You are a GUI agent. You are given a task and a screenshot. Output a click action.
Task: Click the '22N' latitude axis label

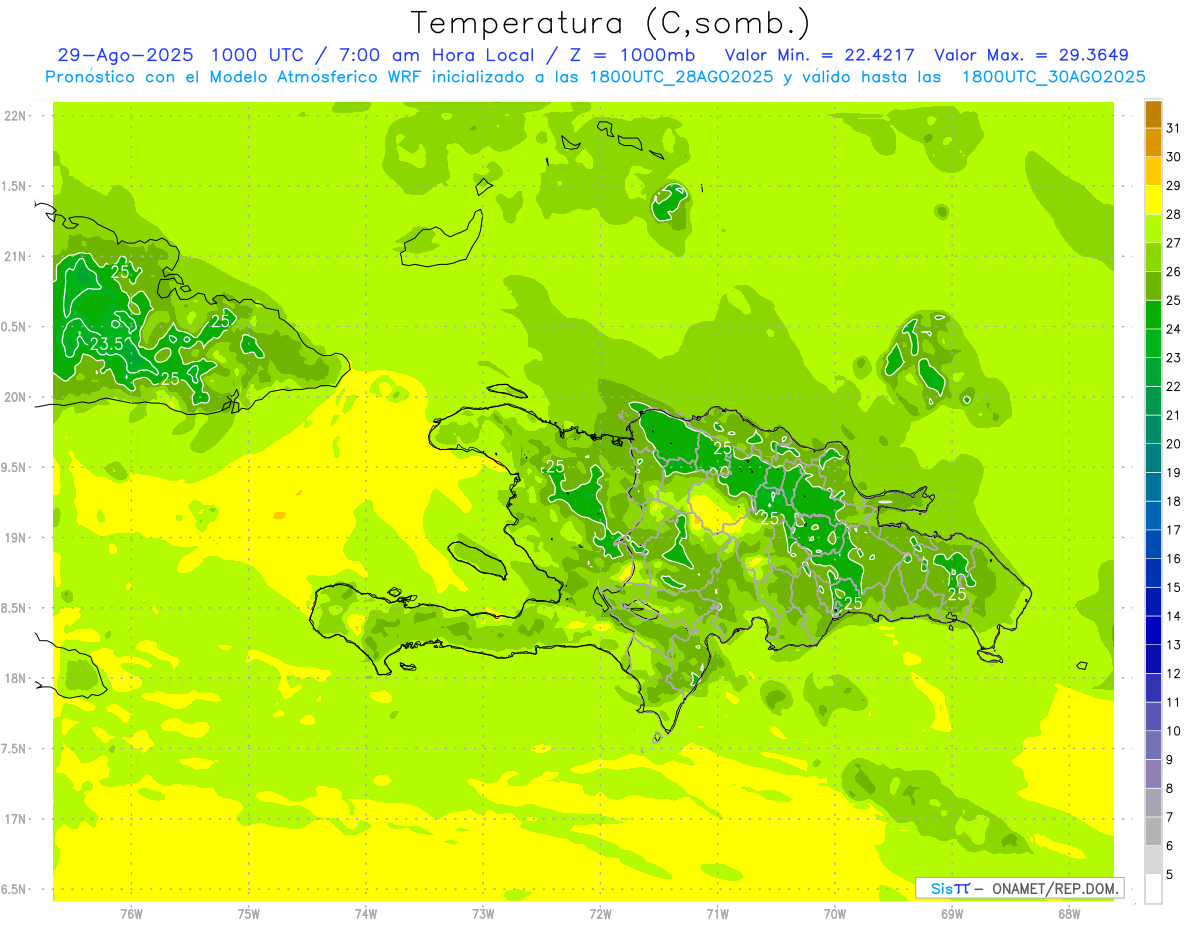(14, 115)
